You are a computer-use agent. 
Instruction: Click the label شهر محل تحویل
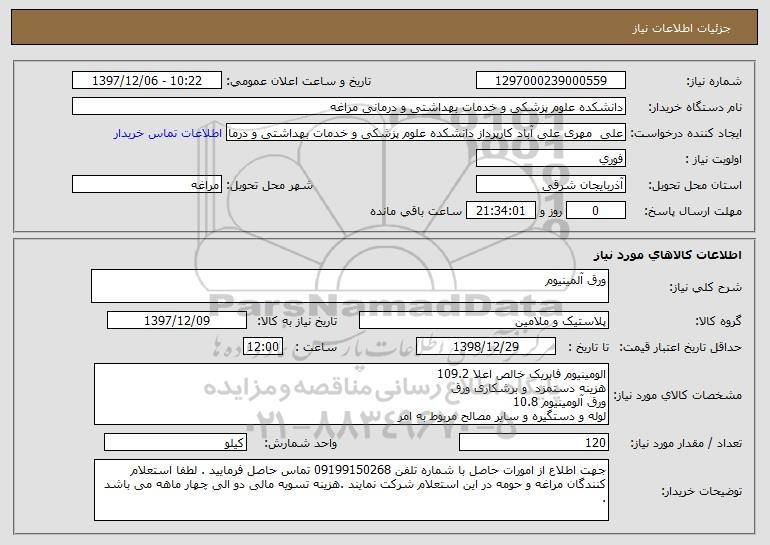click(x=269, y=185)
